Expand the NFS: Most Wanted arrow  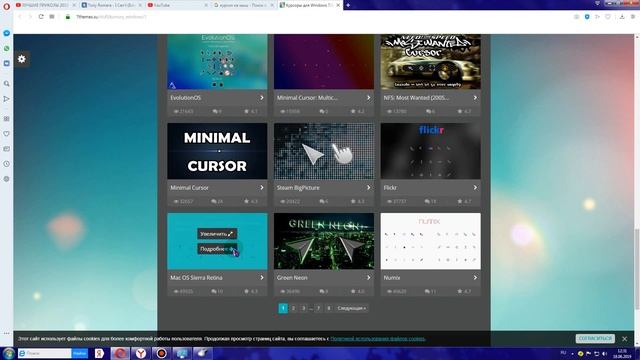475,98
